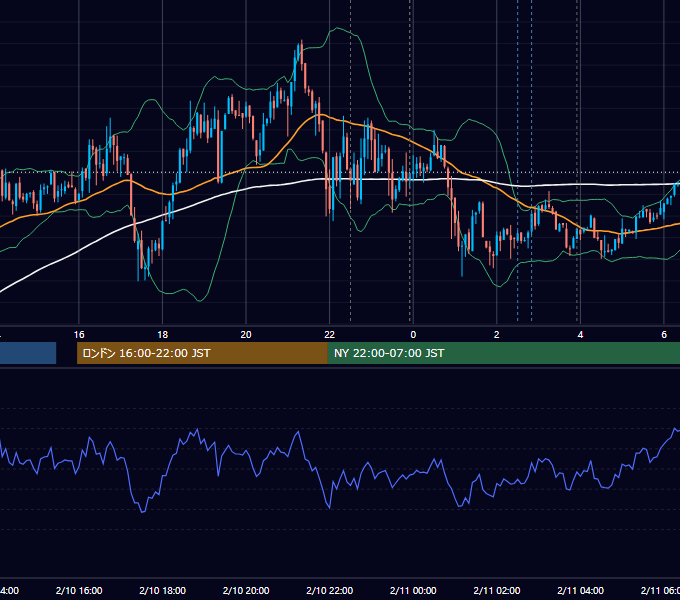680x600 pixels.
Task: Click the 2/10 16:00 time label
Action: [79, 590]
